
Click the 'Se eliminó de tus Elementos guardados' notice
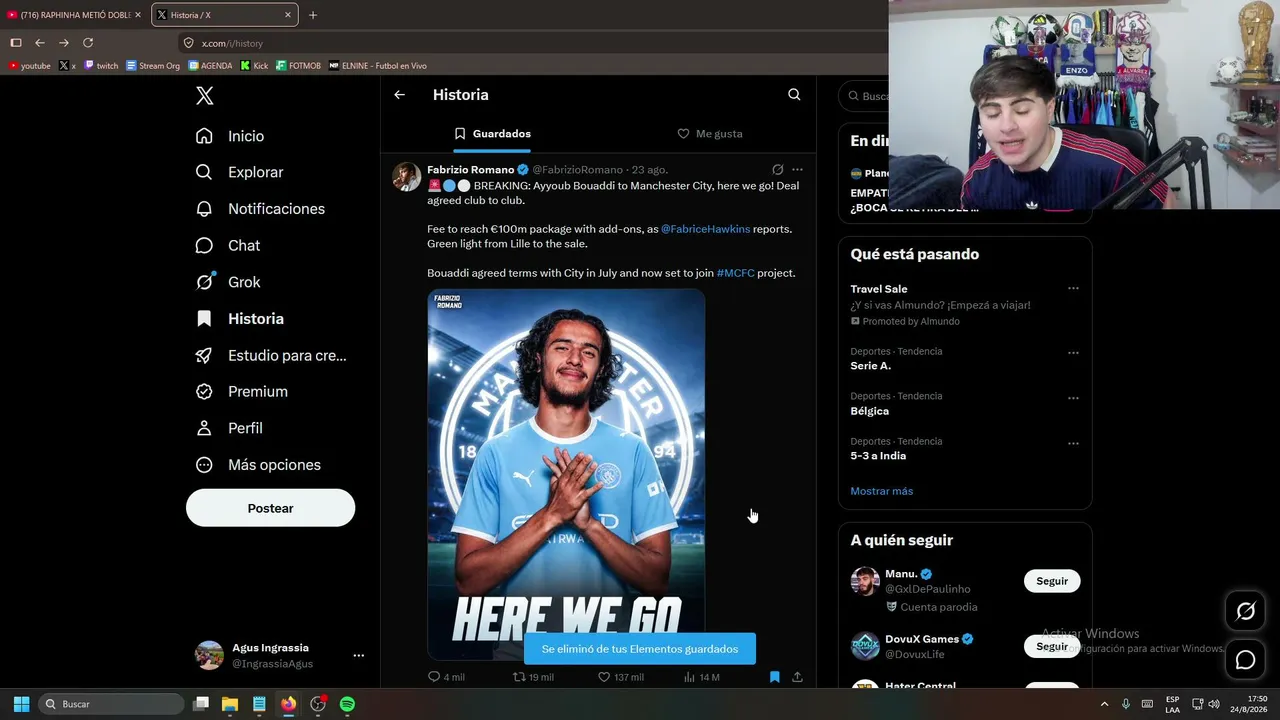coord(640,649)
